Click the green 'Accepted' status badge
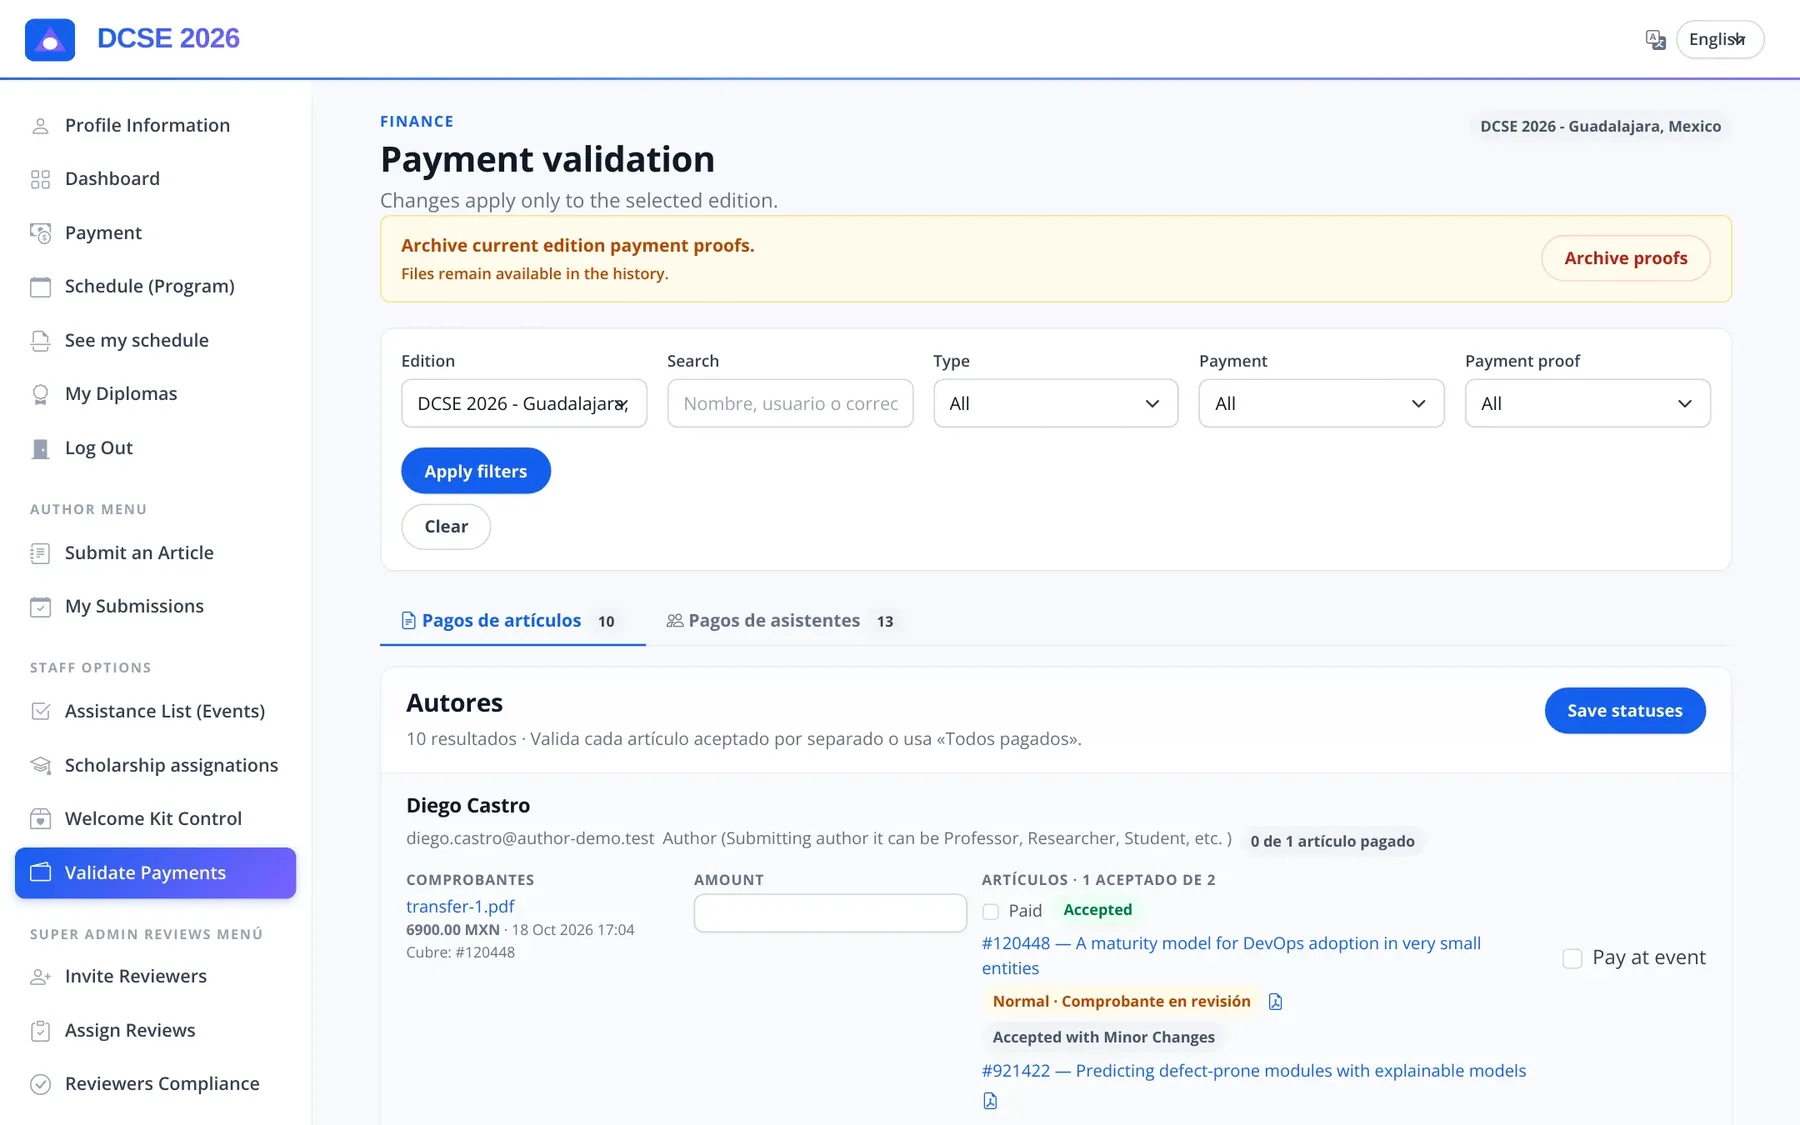Image resolution: width=1800 pixels, height=1125 pixels. [x=1097, y=911]
